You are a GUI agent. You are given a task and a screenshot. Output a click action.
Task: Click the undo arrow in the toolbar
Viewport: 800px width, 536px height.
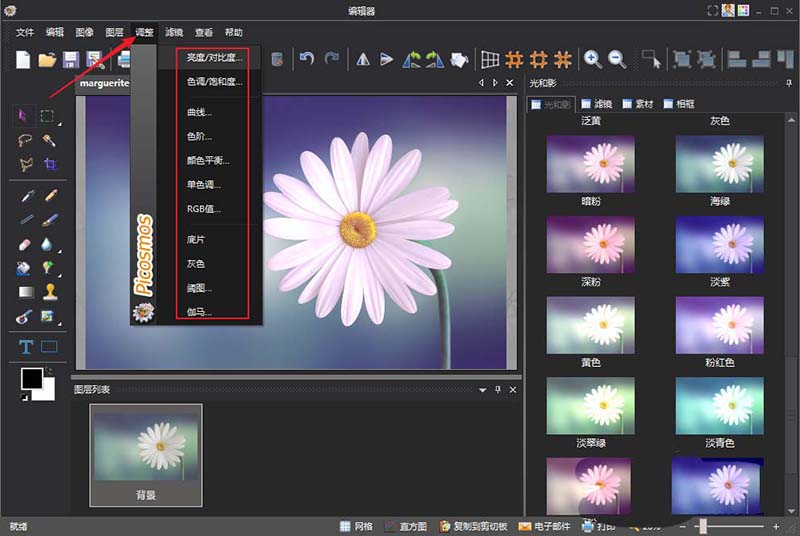[x=307, y=59]
